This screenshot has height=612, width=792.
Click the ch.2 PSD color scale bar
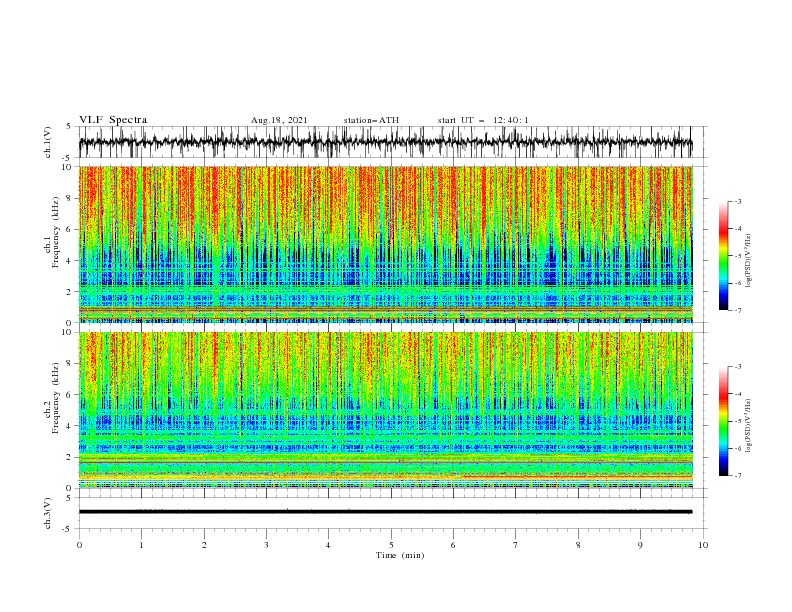(x=723, y=421)
